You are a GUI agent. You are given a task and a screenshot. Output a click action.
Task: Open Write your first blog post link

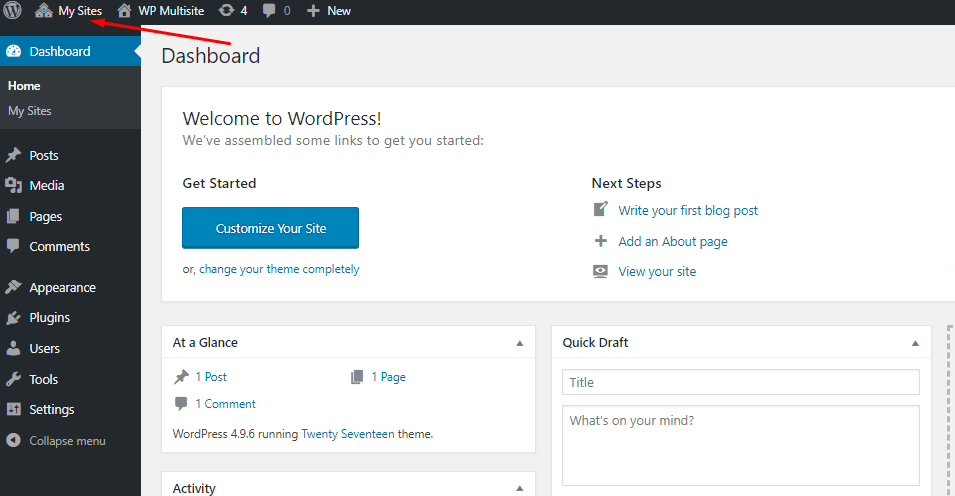click(x=688, y=211)
